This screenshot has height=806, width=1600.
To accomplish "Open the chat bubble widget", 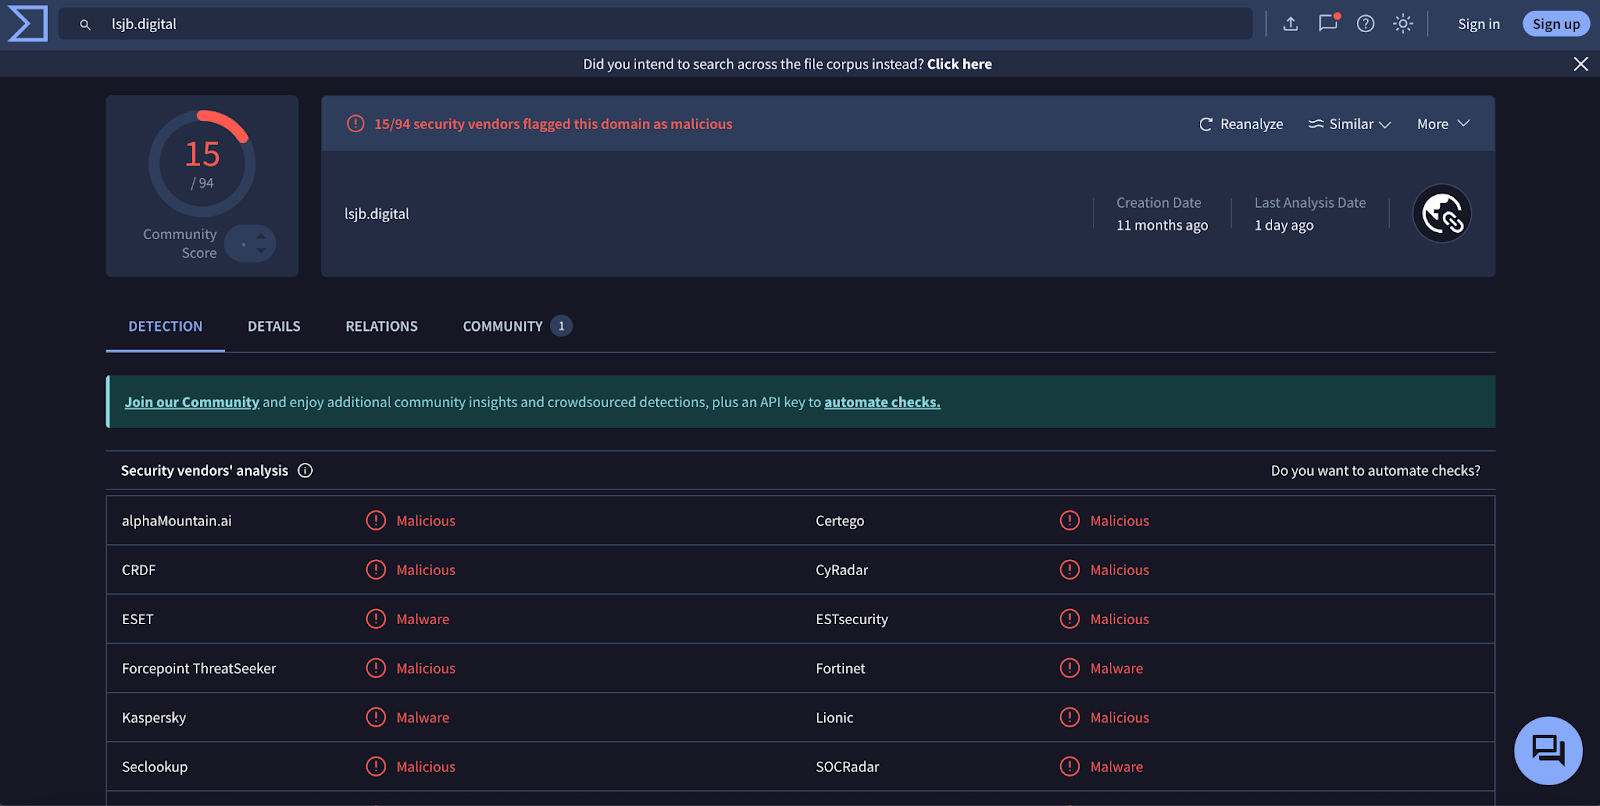I will 1547,750.
